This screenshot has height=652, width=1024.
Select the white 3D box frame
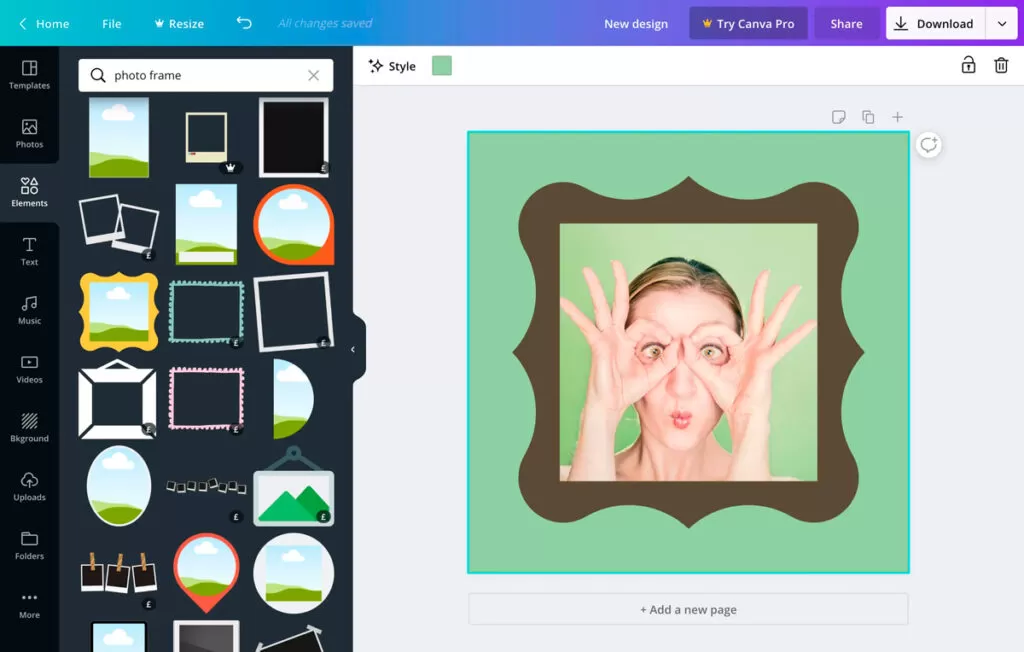118,399
